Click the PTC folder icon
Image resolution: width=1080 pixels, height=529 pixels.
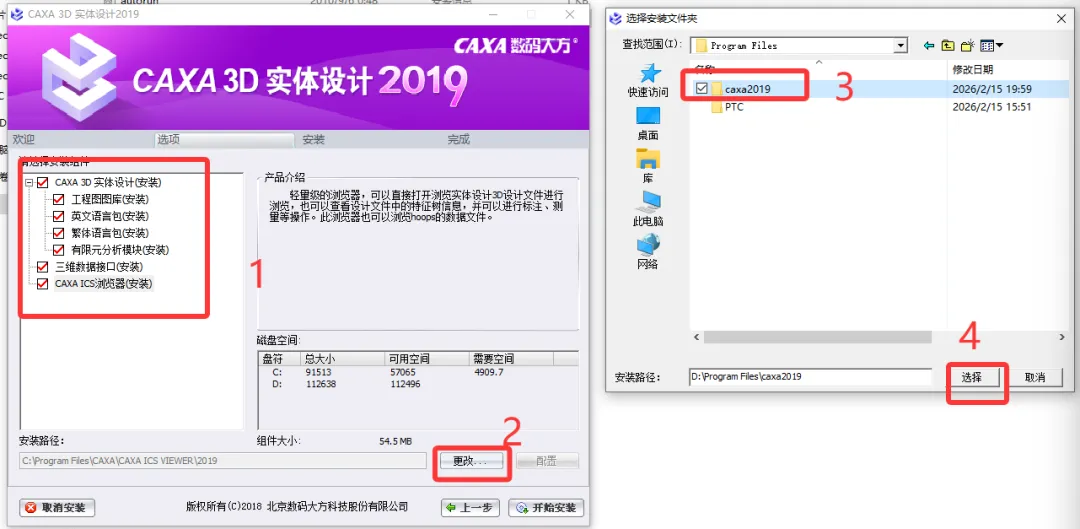click(x=717, y=107)
